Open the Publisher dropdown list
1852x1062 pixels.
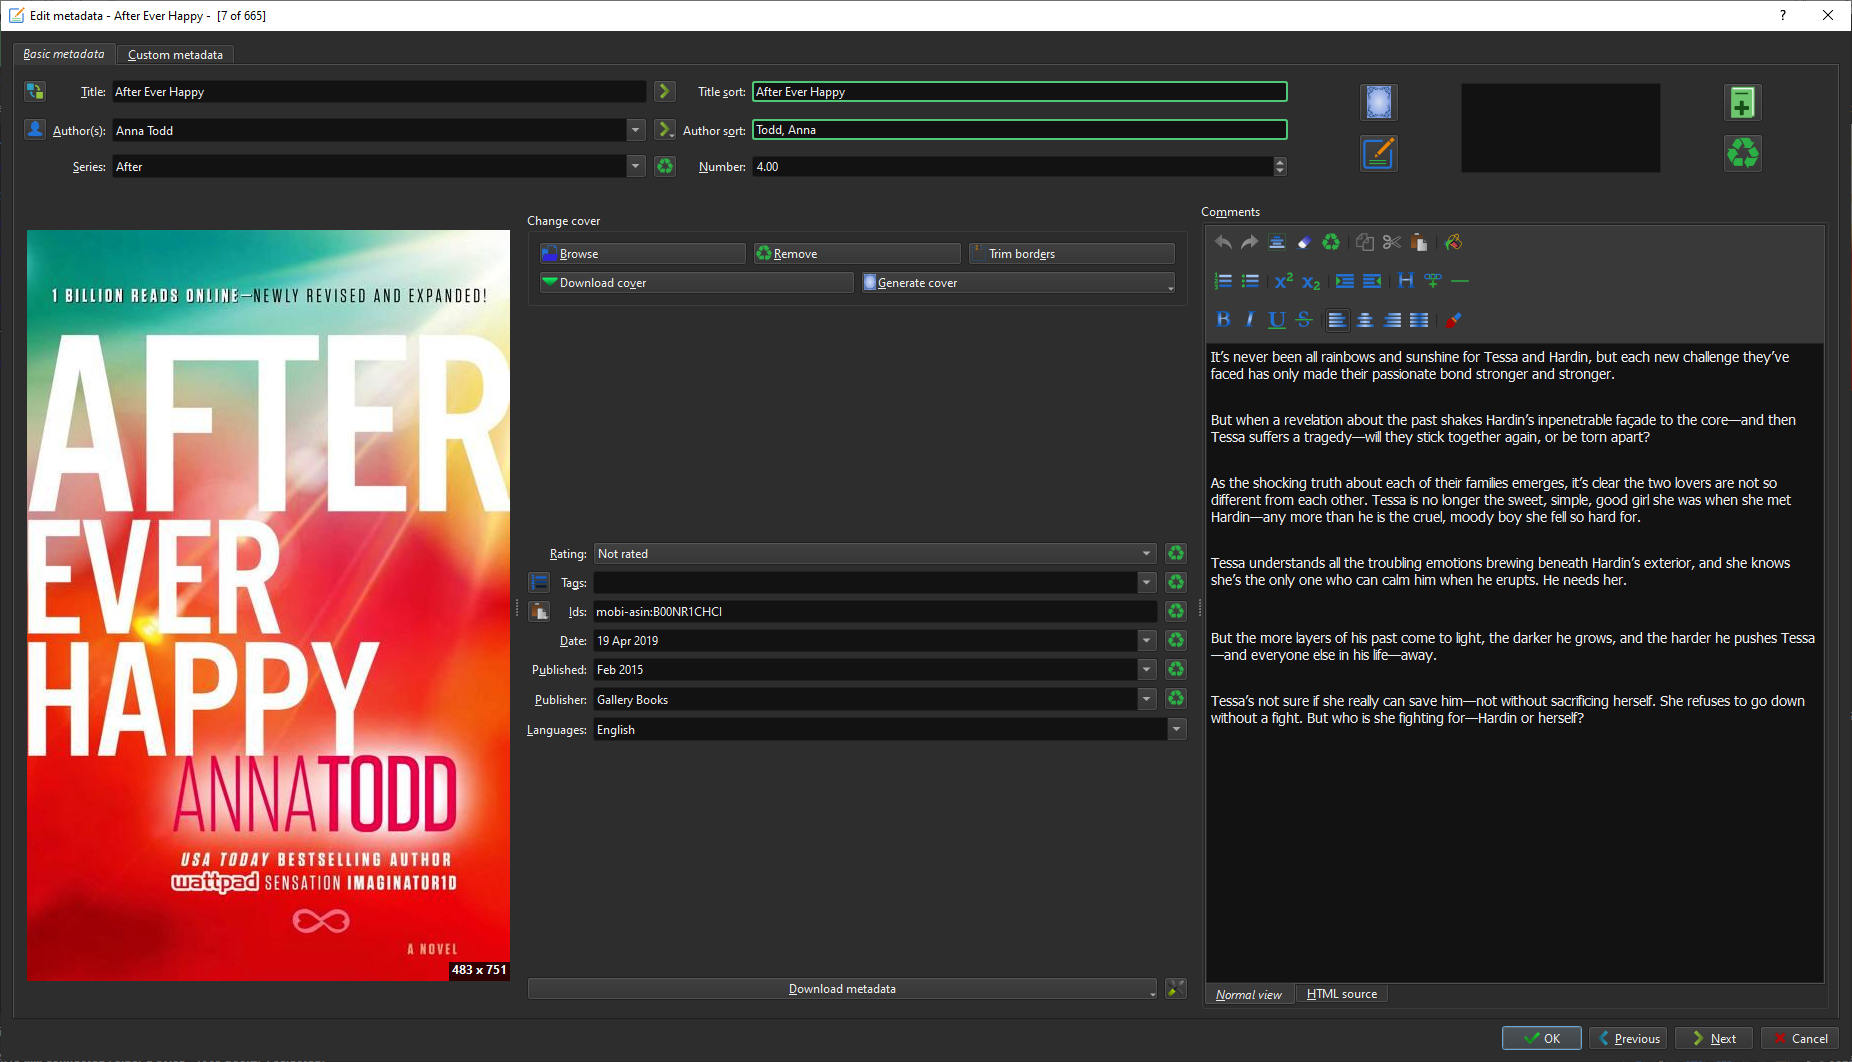[x=1146, y=700]
